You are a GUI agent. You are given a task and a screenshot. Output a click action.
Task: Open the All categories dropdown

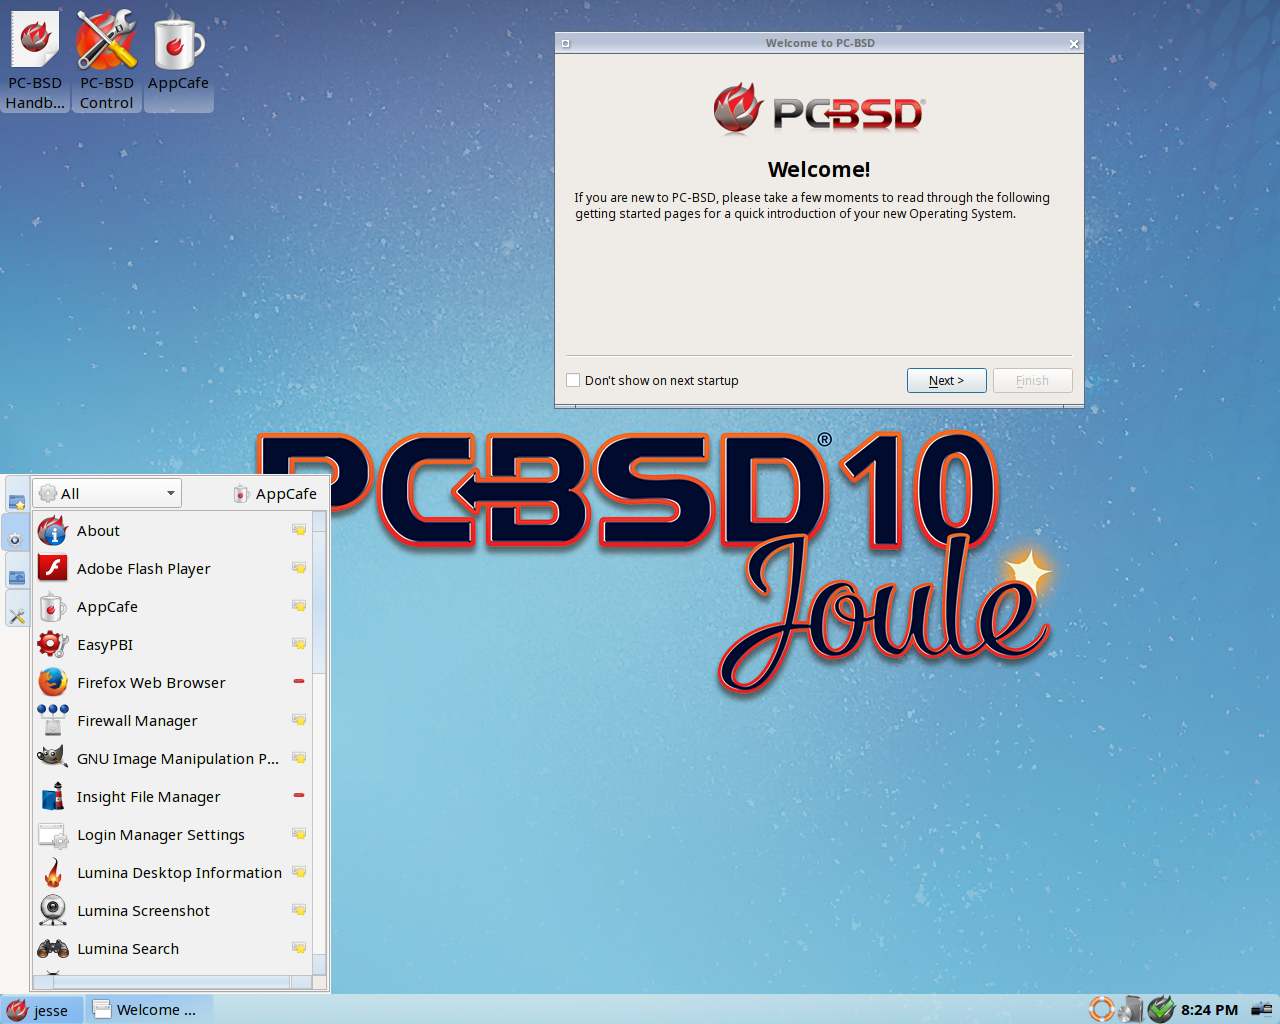coord(106,492)
